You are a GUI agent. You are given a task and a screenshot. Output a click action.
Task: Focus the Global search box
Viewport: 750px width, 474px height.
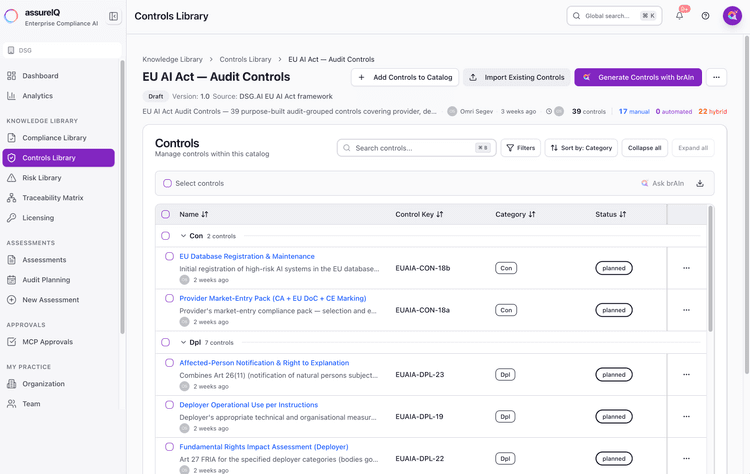614,16
